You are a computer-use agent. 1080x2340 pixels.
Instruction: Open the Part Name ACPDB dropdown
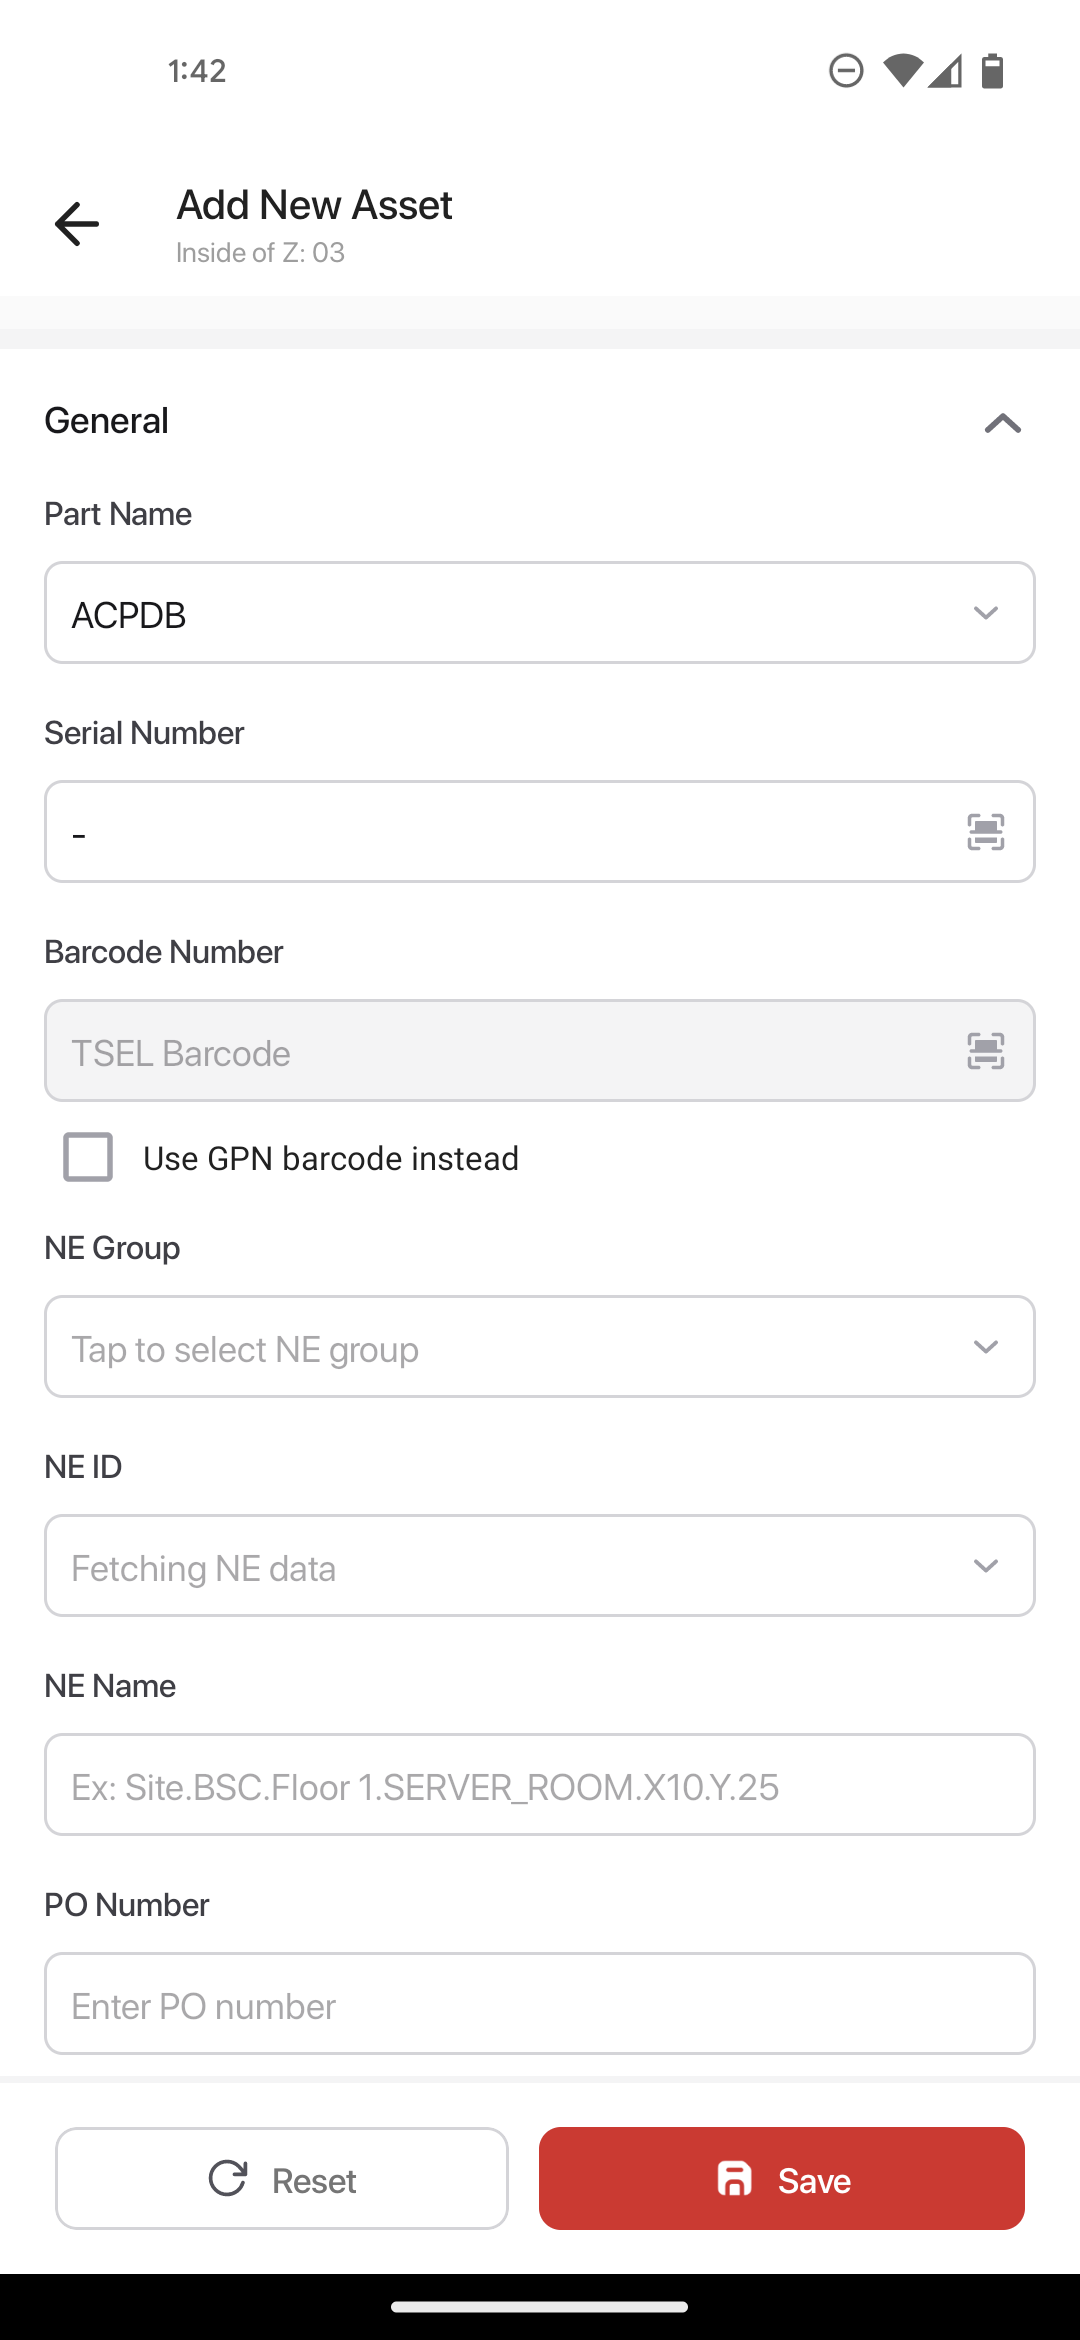click(540, 613)
